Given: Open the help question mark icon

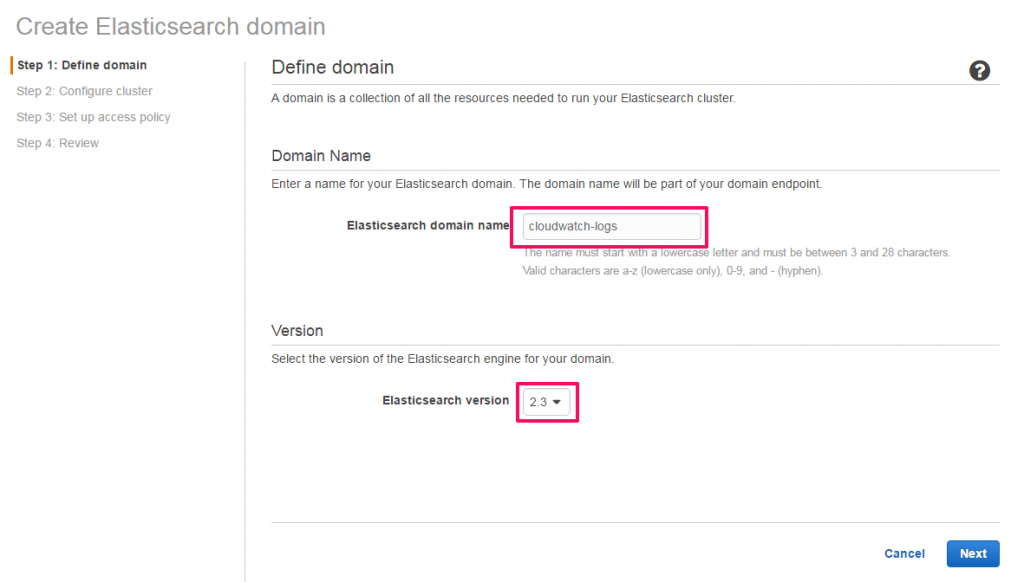Looking at the screenshot, I should [979, 71].
